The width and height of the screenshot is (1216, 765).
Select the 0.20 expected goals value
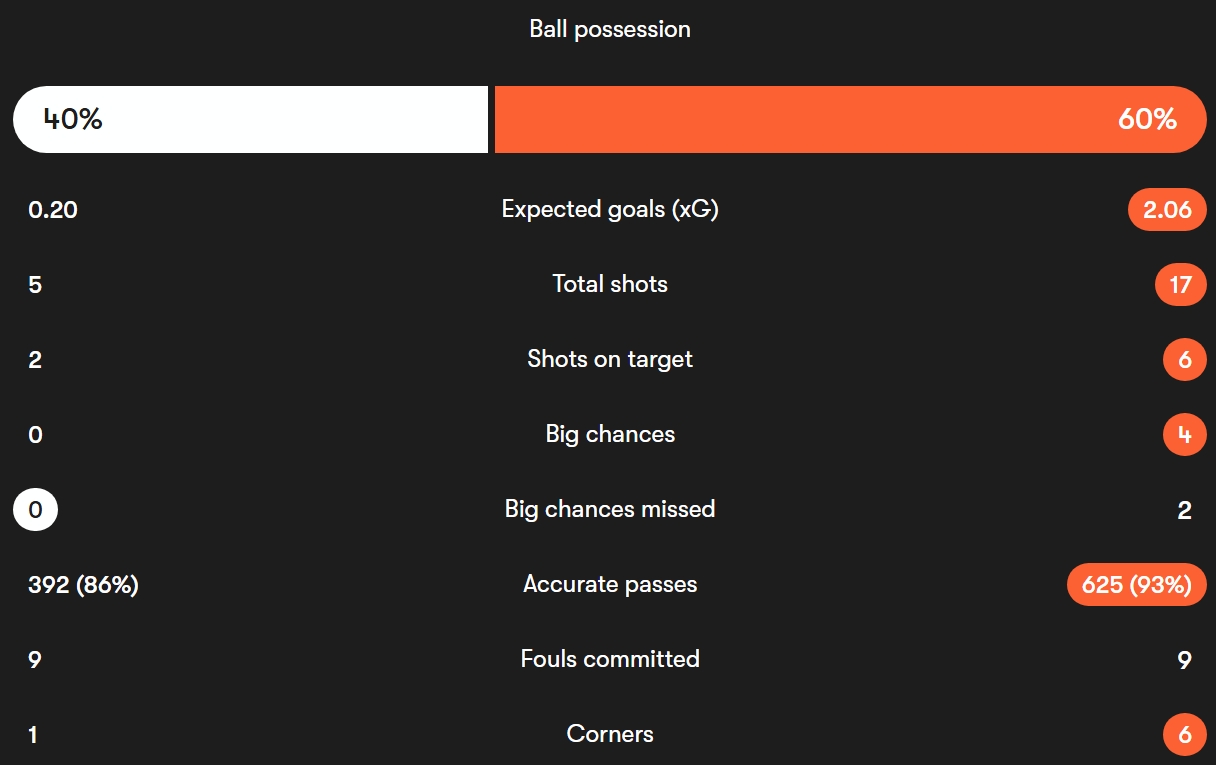click(x=53, y=209)
